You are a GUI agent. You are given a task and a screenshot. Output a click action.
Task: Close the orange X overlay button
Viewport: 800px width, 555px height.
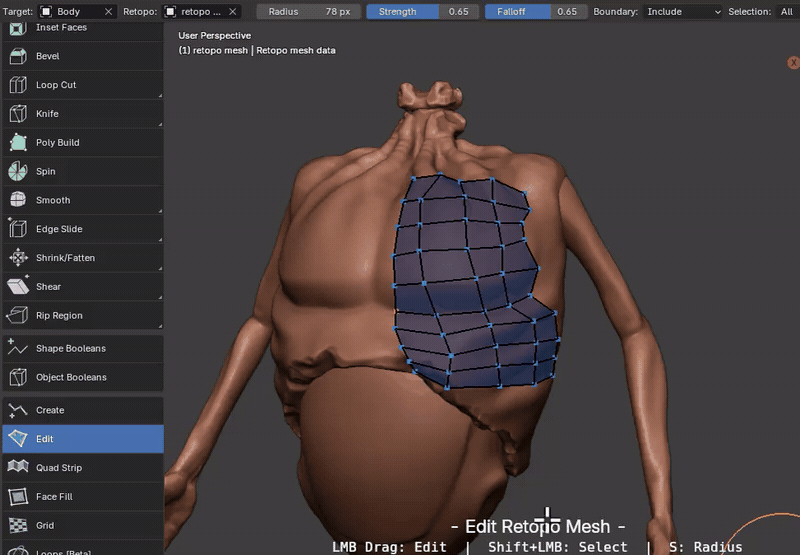[x=793, y=63]
